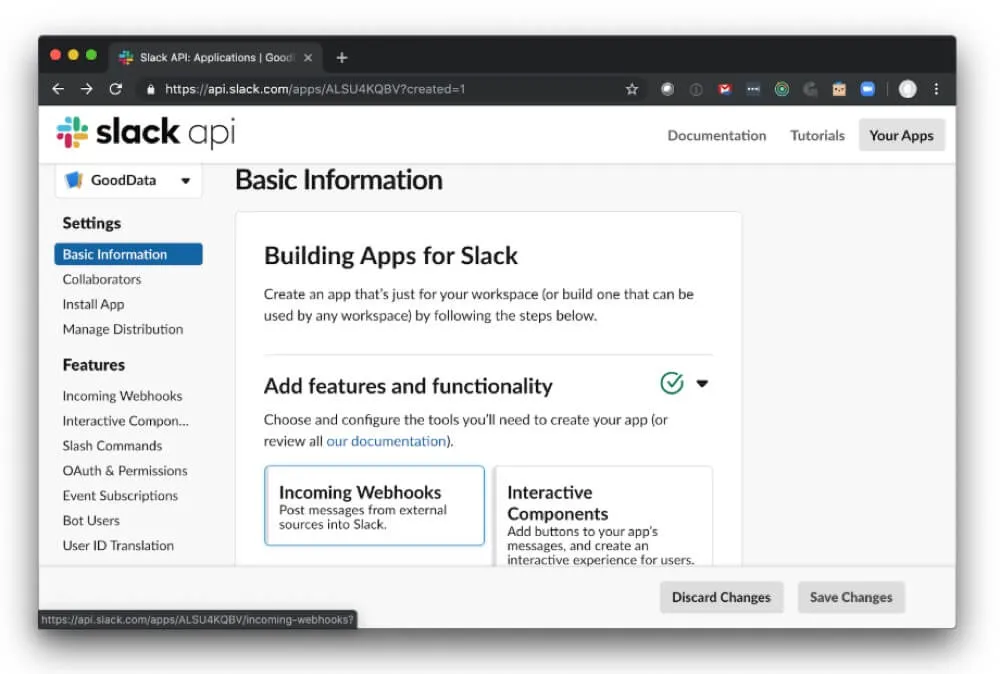Click the Slack API logo
1000x674 pixels.
tap(144, 131)
